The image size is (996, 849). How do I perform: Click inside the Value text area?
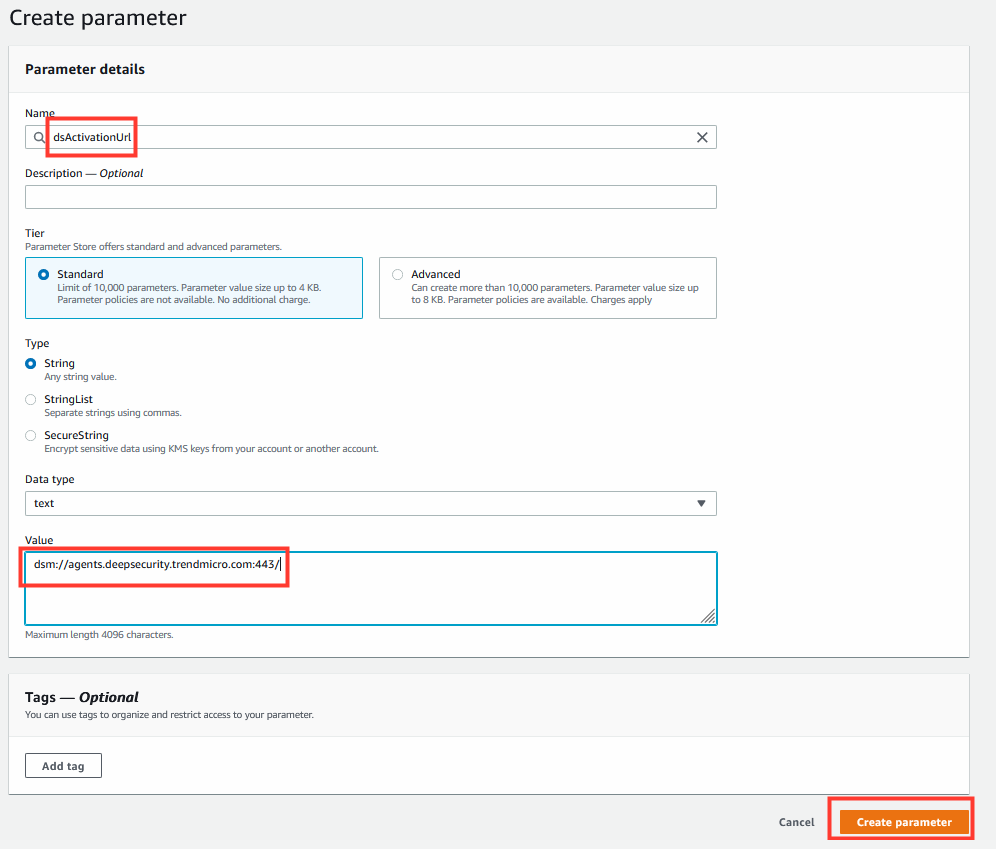coord(371,589)
